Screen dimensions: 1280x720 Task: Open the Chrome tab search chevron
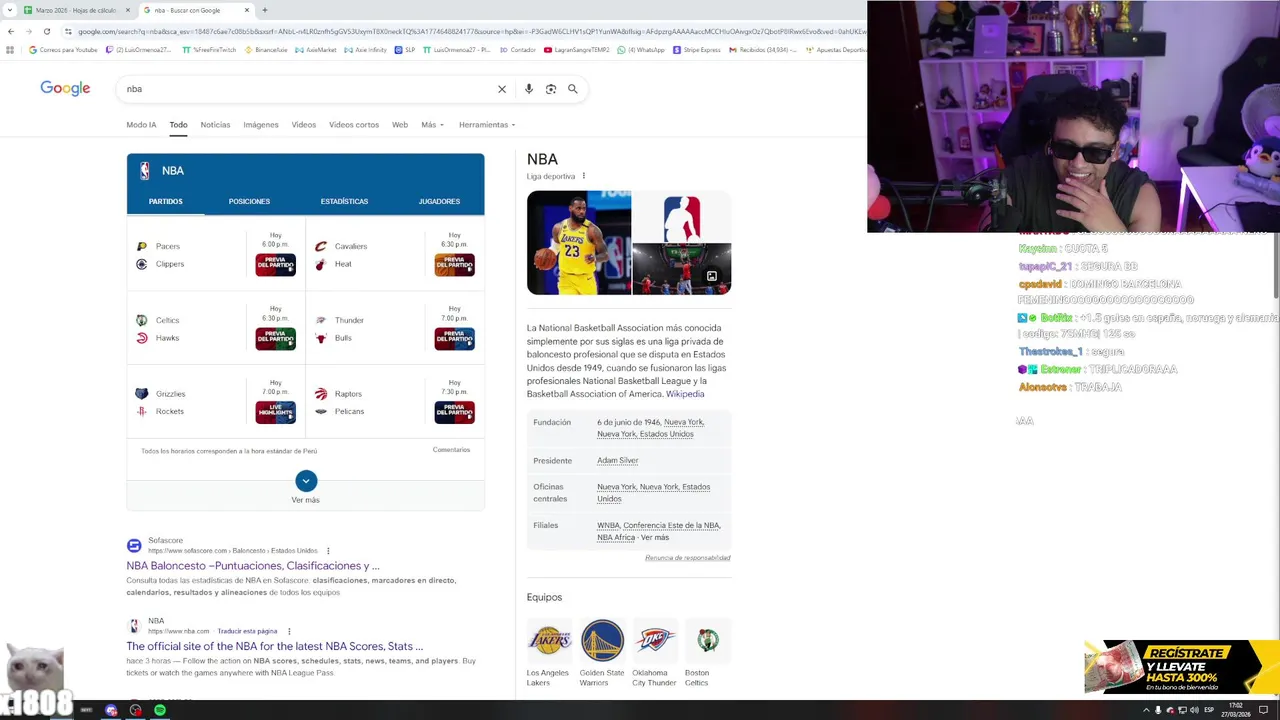point(10,10)
